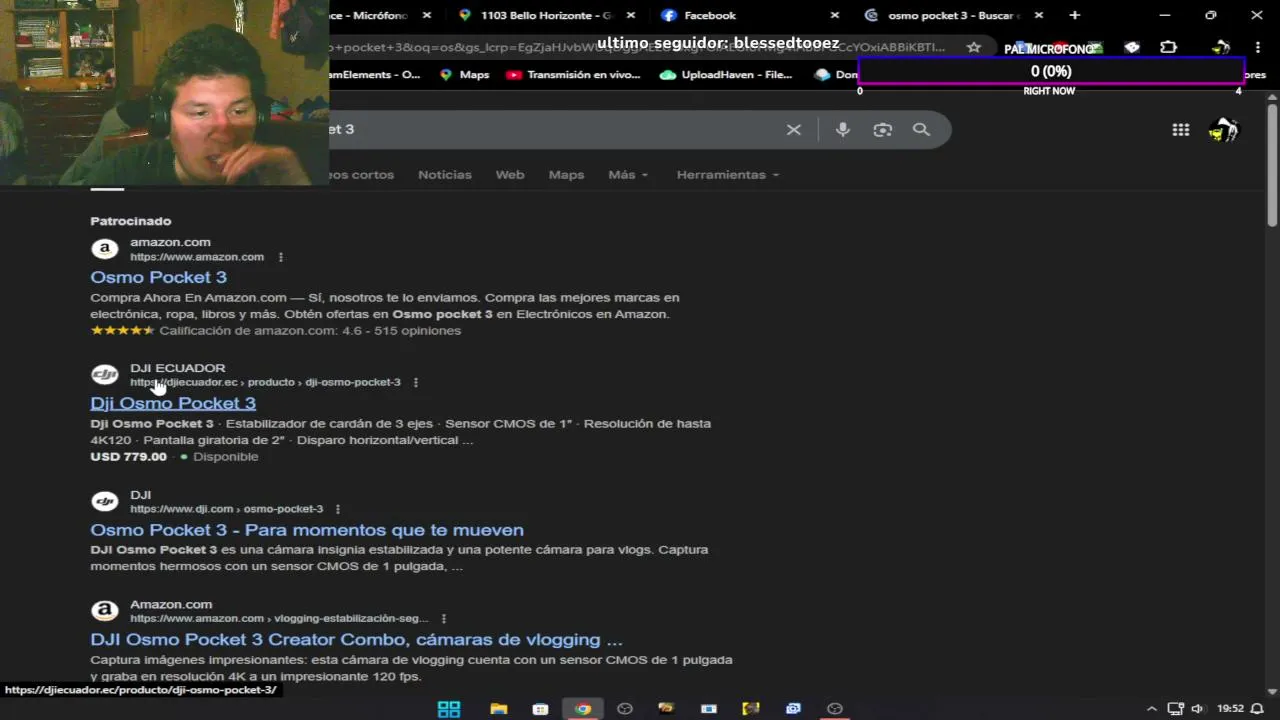Open more options for Amazon.com vlogging result
The height and width of the screenshot is (720, 1280).
point(444,619)
